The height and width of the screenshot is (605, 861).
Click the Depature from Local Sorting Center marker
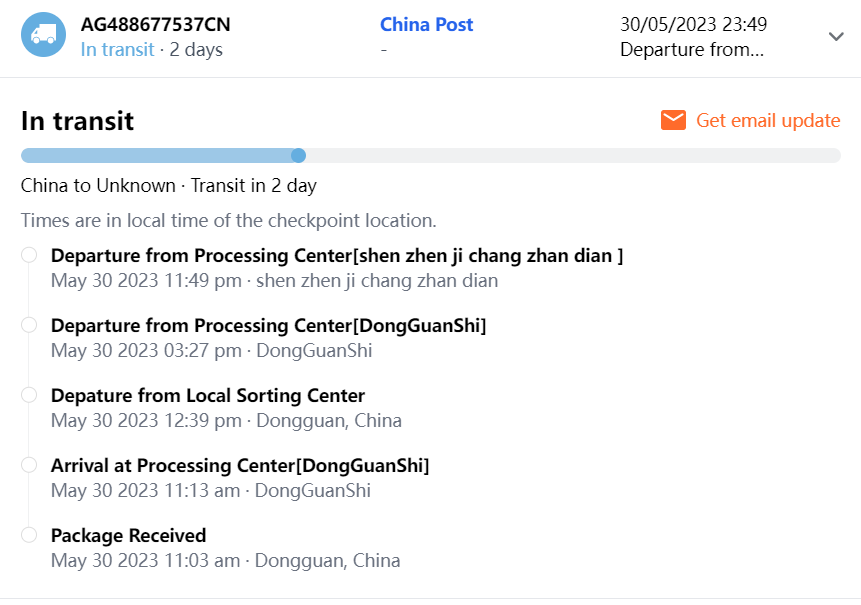pos(29,395)
